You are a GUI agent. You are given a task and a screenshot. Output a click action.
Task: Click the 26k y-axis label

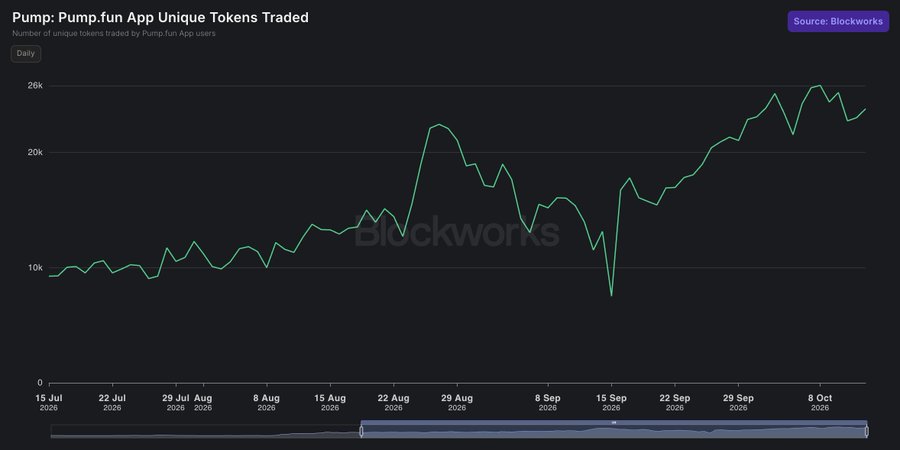[x=36, y=86]
